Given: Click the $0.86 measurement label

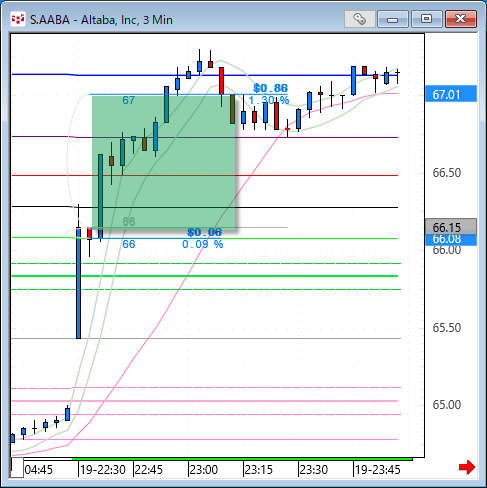Looking at the screenshot, I should (x=270, y=88).
